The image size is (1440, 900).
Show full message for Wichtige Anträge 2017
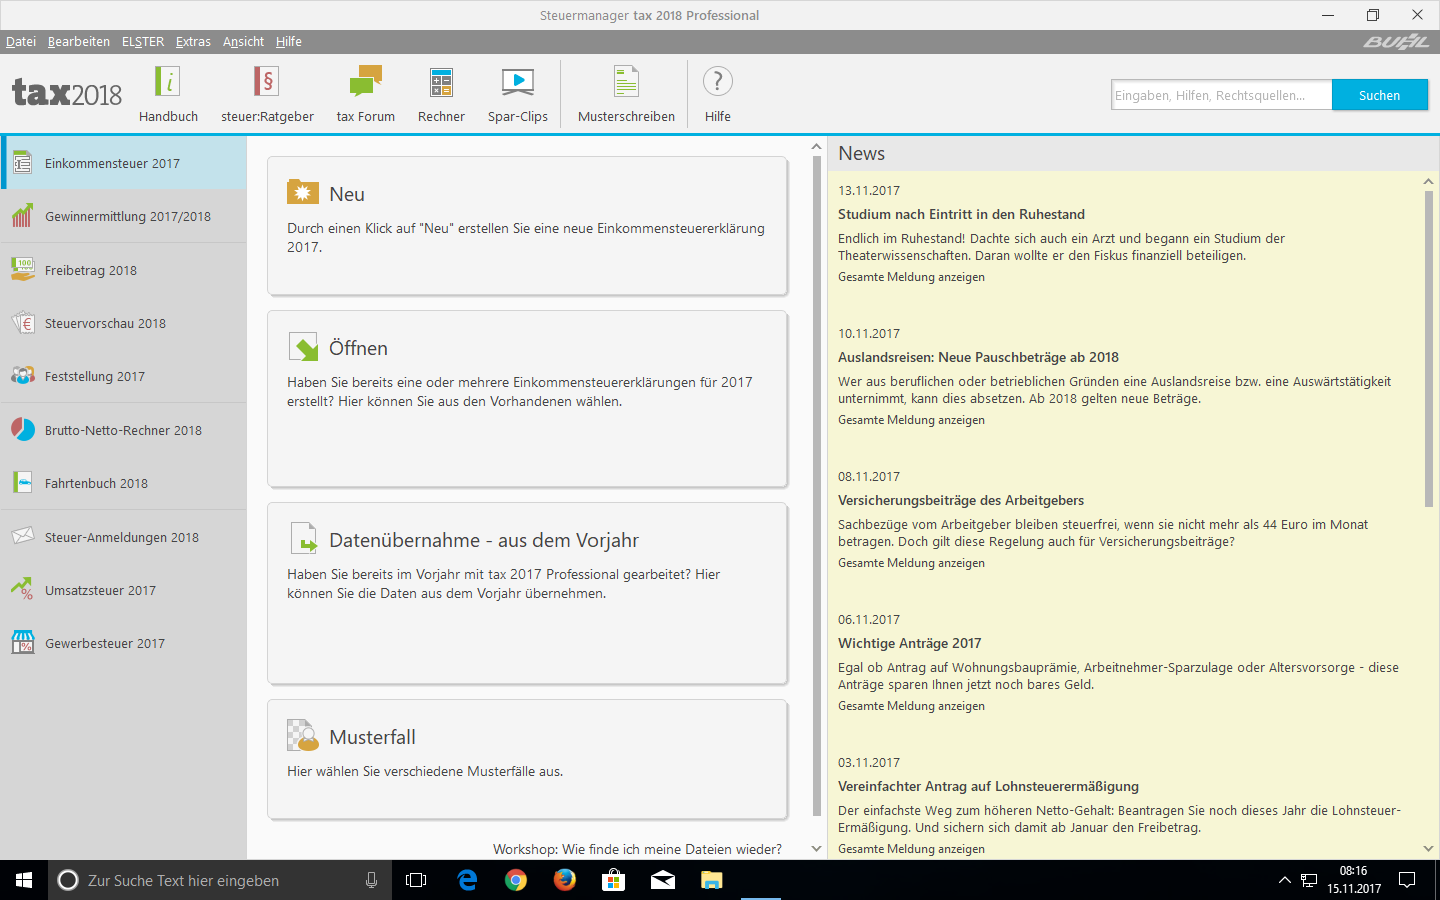click(x=911, y=706)
